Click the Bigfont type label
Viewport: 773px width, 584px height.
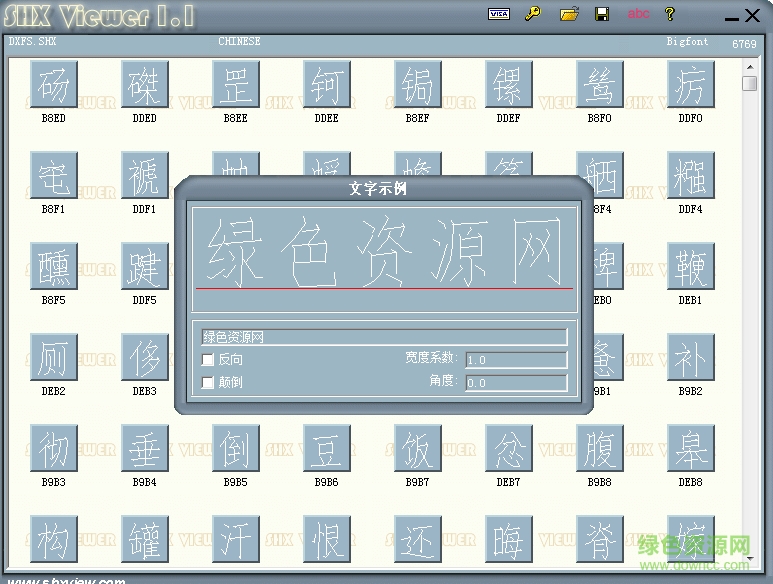click(687, 41)
